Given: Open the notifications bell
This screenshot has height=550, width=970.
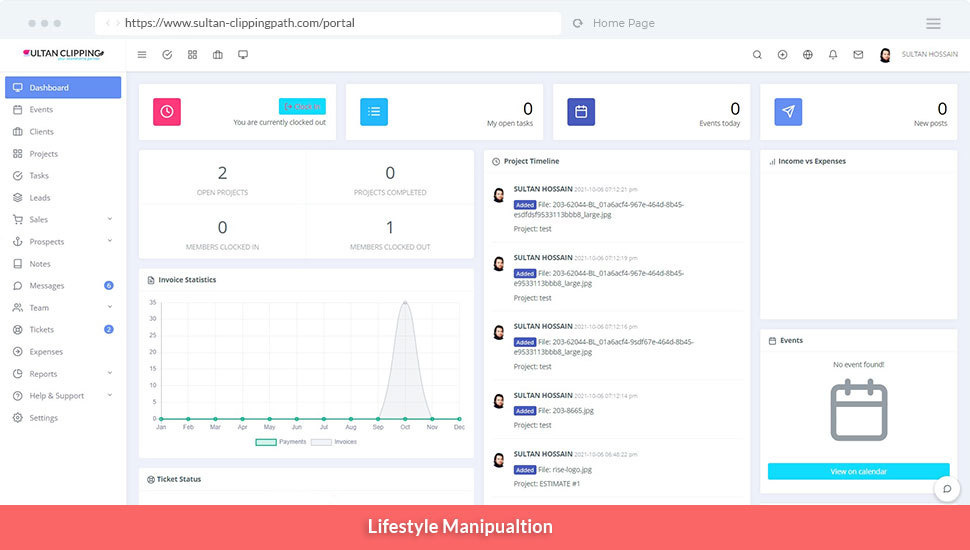Looking at the screenshot, I should [x=833, y=54].
